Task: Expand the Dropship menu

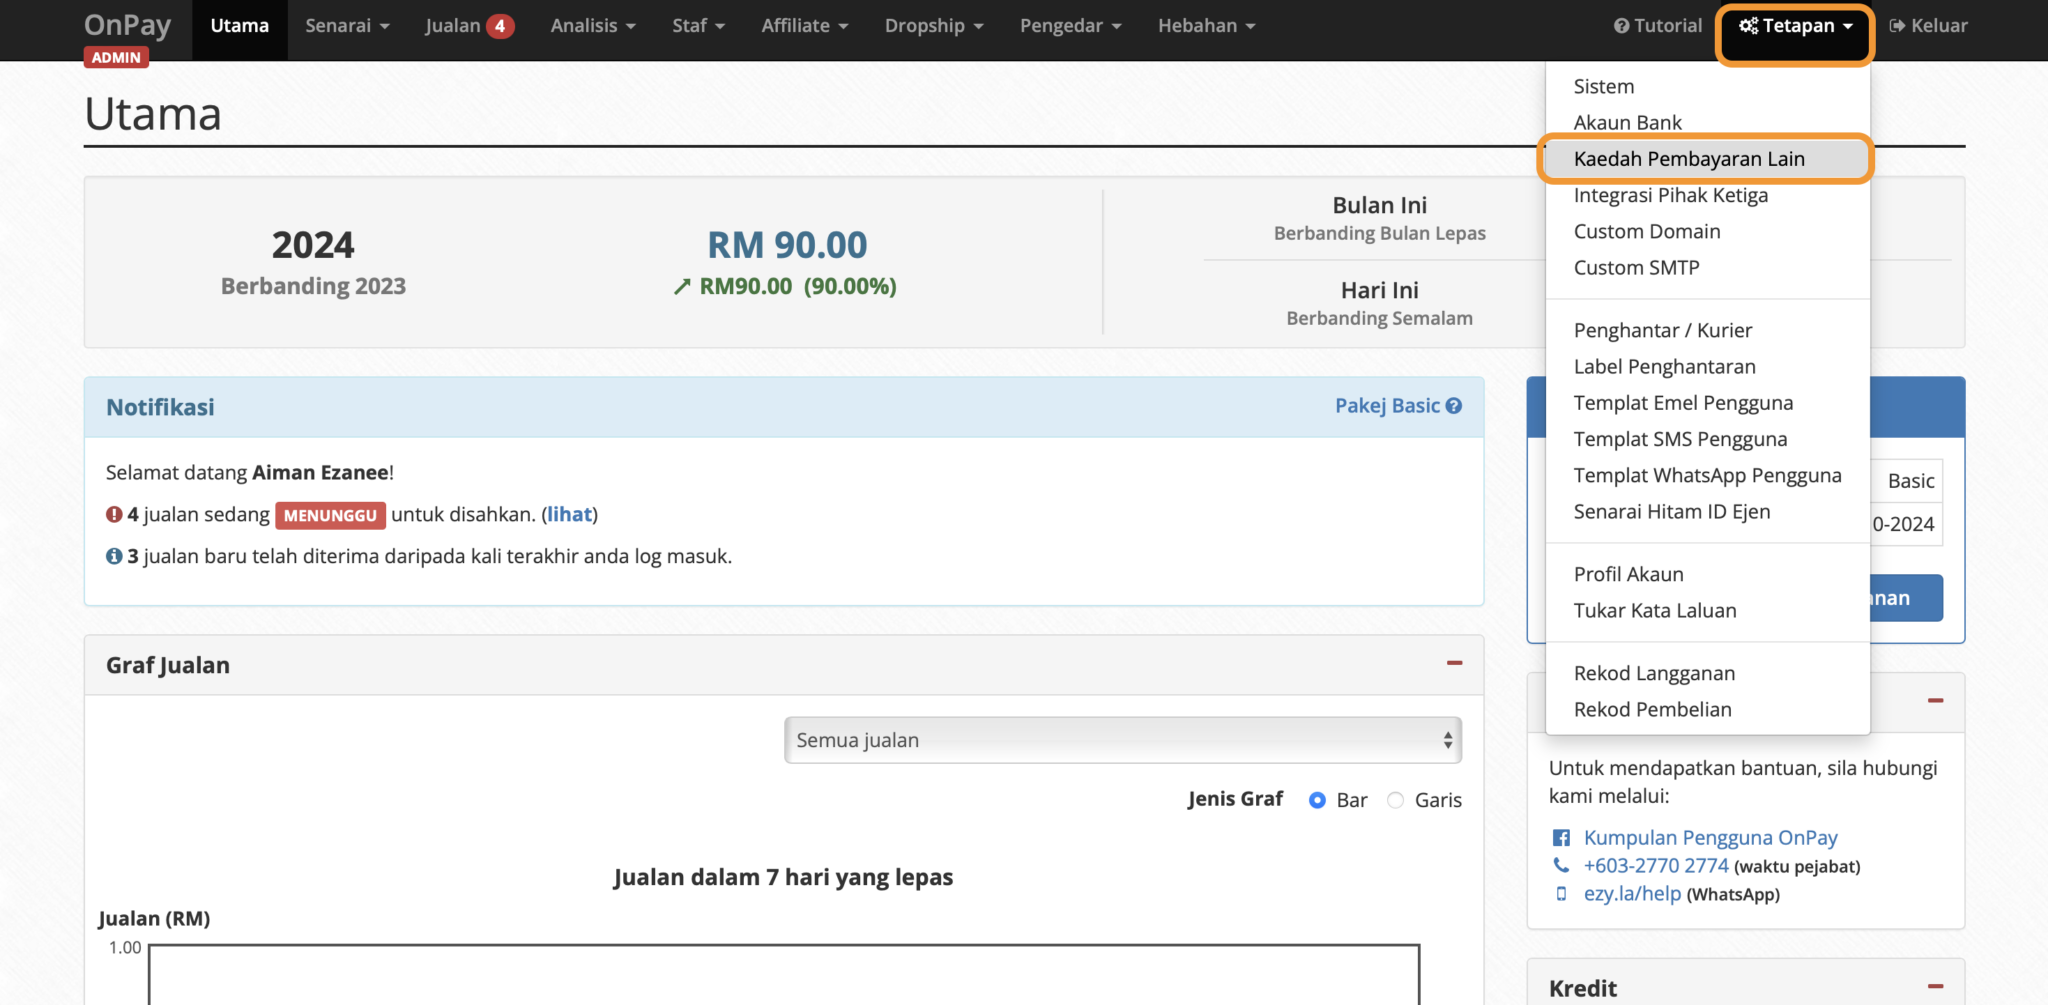Action: point(932,26)
